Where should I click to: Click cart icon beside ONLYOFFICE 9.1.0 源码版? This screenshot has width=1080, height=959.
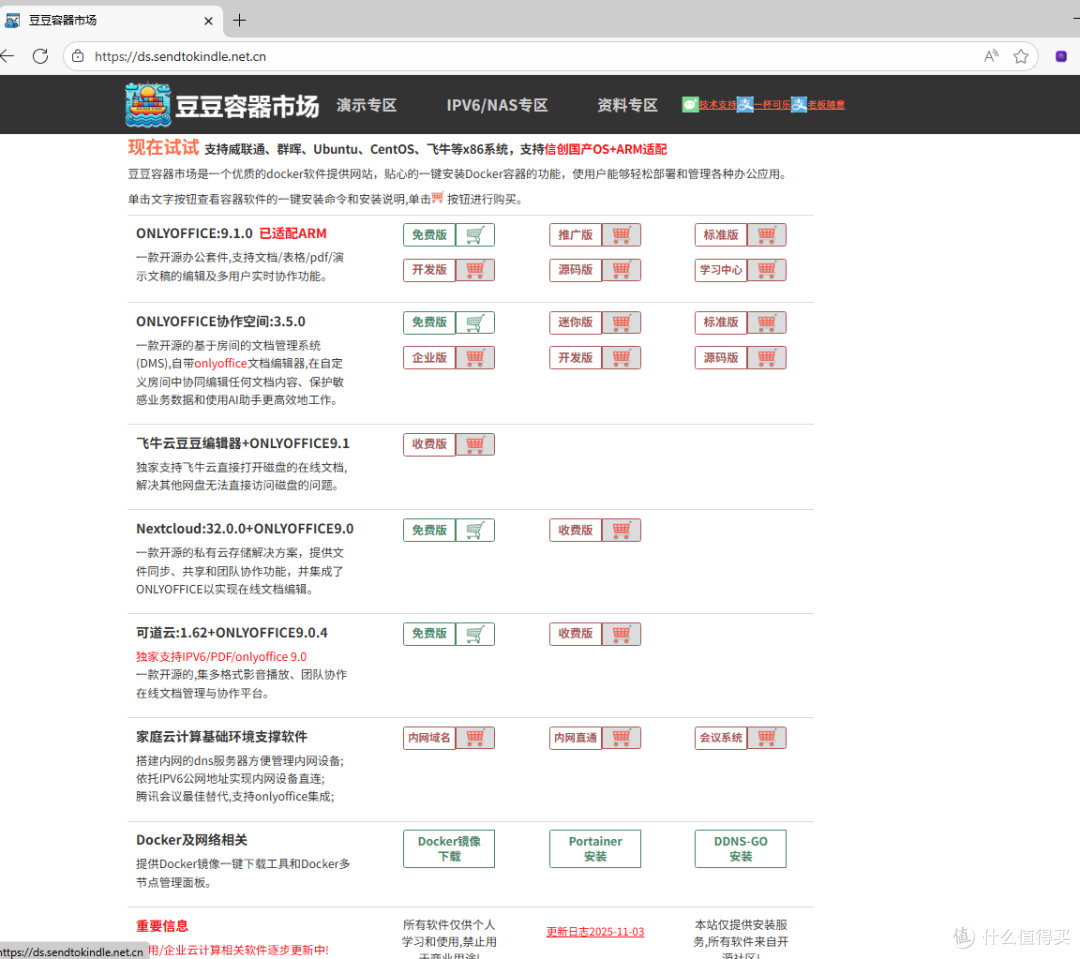[x=621, y=270]
